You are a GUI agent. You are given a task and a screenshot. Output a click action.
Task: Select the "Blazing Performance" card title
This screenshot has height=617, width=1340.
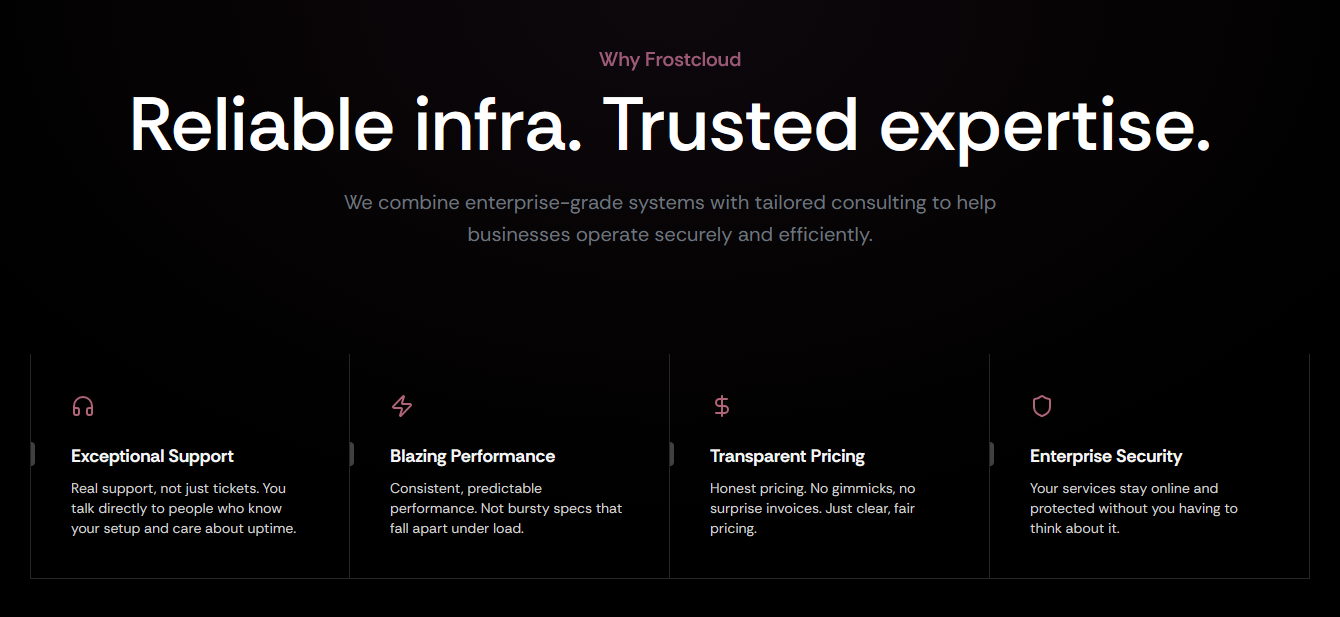click(472, 456)
